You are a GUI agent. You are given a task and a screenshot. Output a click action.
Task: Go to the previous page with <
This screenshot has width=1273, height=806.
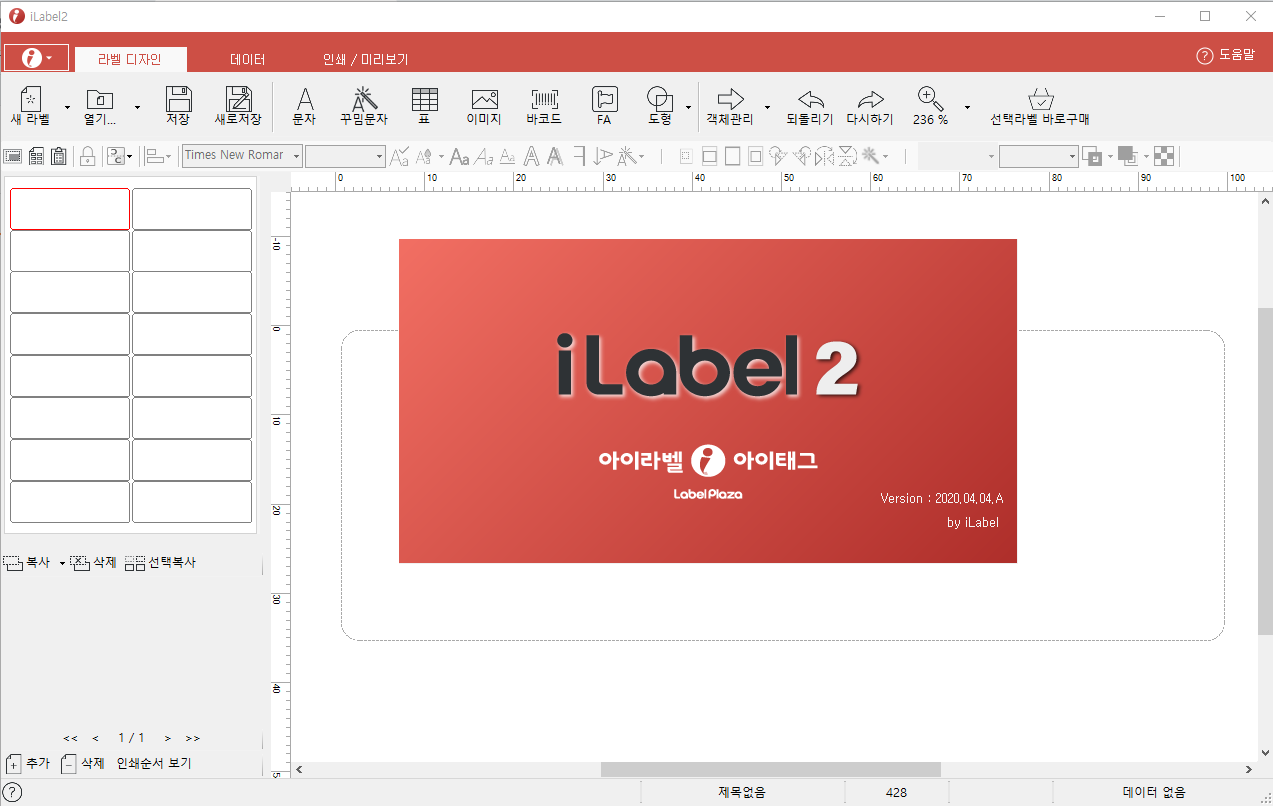point(95,738)
